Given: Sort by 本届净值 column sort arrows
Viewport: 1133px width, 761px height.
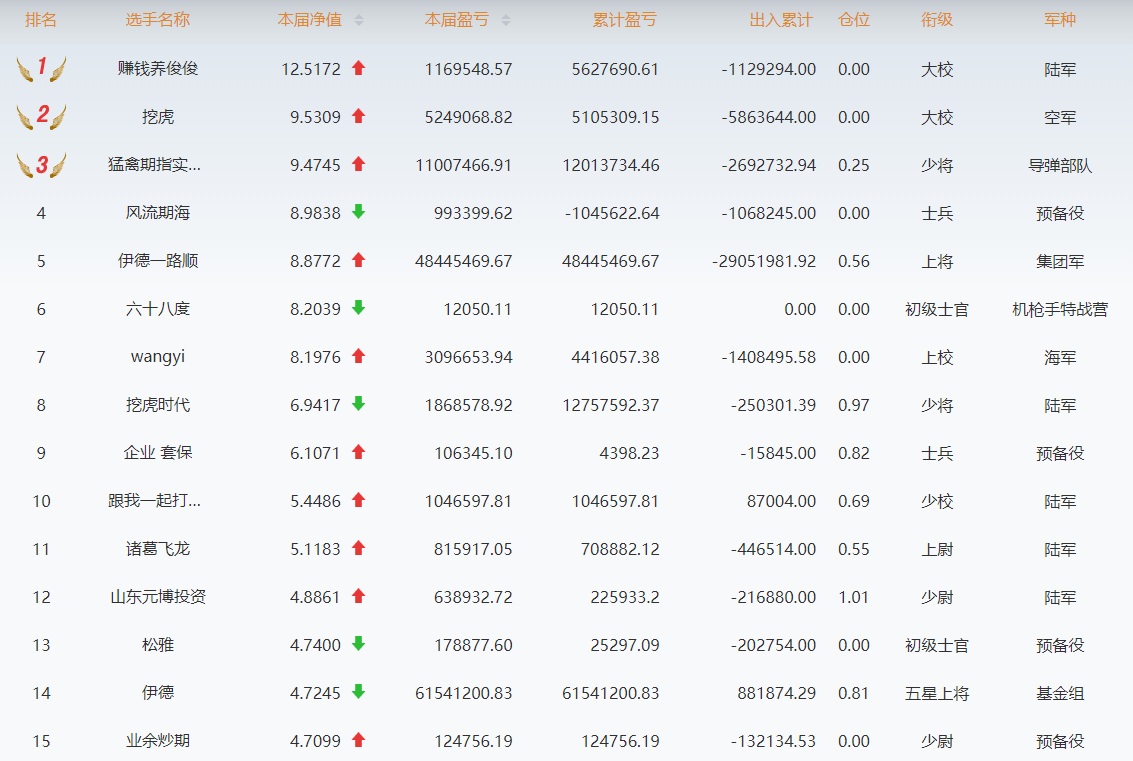Looking at the screenshot, I should (359, 20).
